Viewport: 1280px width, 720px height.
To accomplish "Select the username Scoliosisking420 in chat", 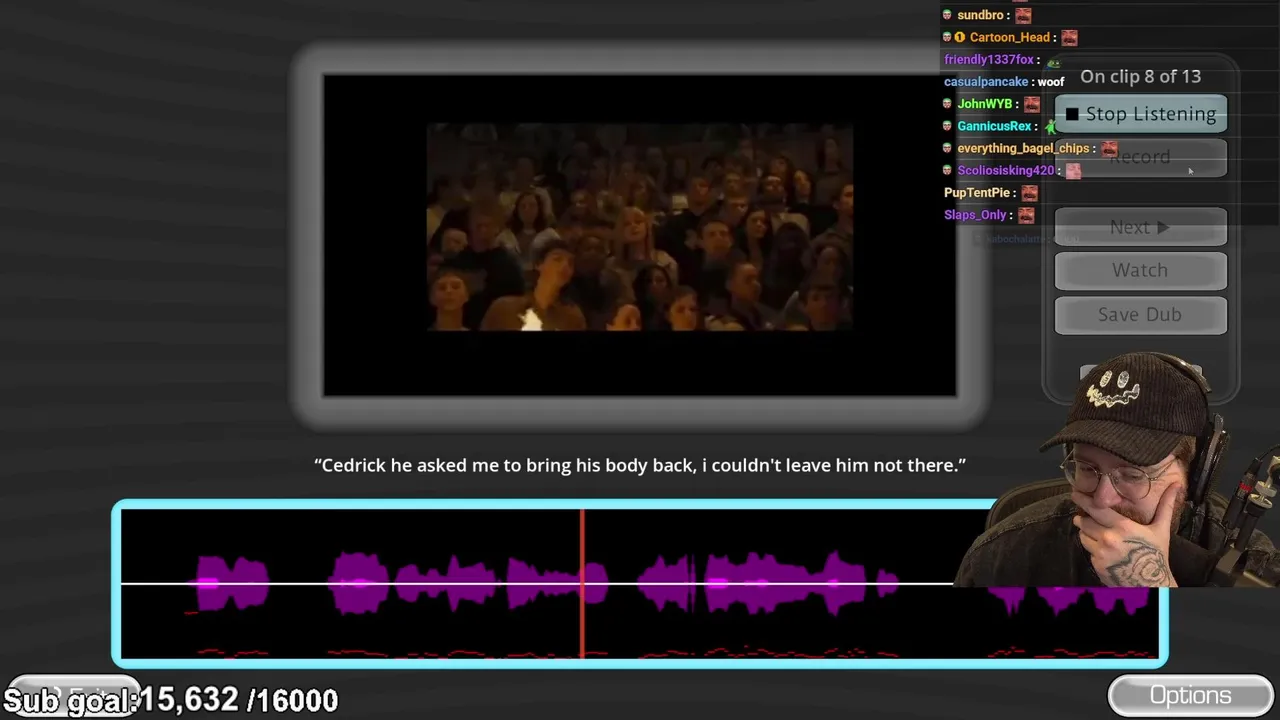I will click(1006, 170).
